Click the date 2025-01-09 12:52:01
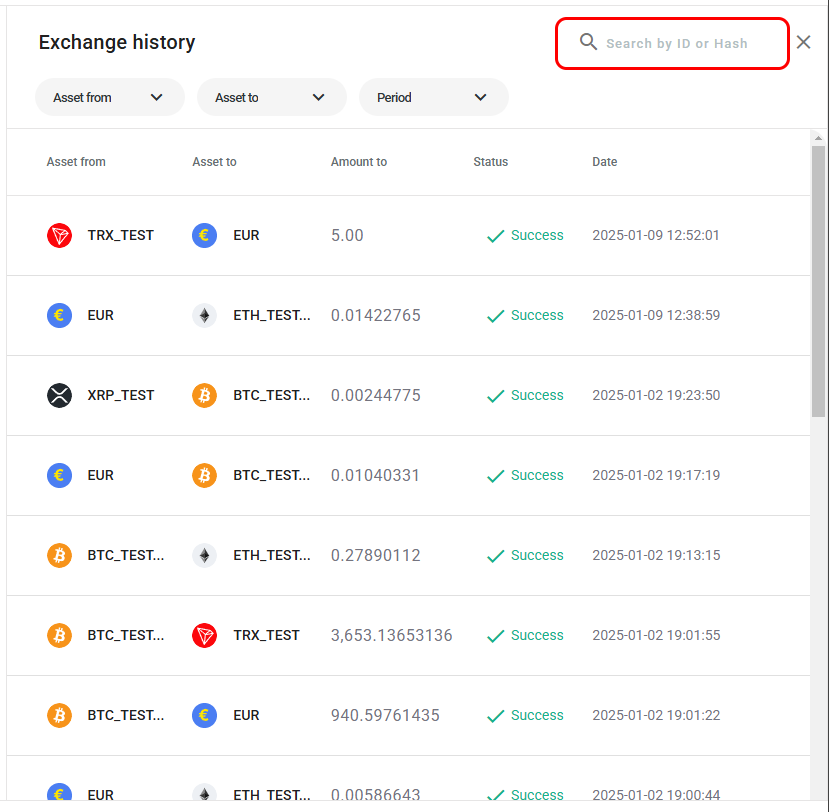Screen dimensions: 829x812 tap(655, 235)
